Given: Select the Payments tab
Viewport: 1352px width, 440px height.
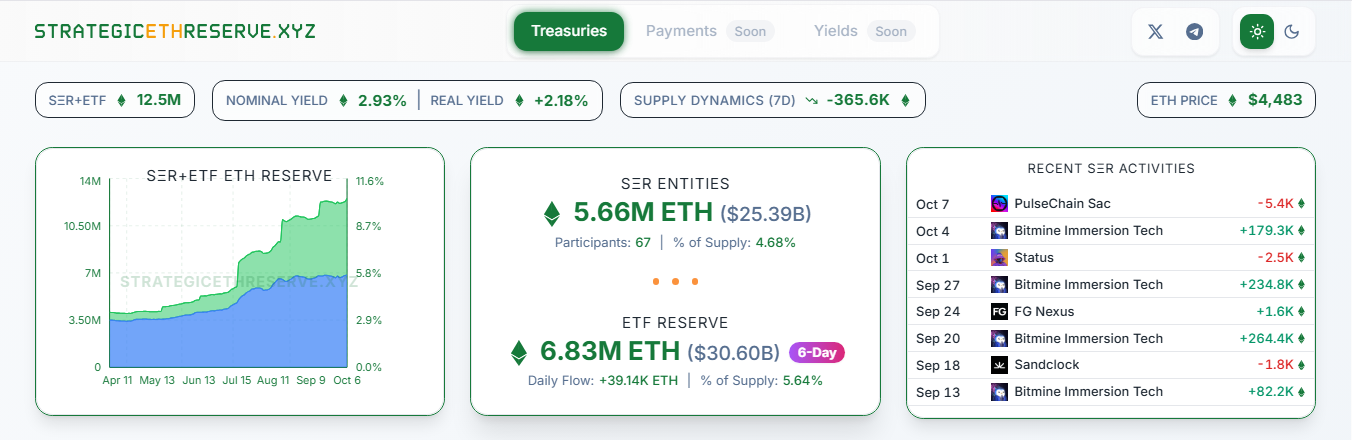Looking at the screenshot, I should pos(681,31).
